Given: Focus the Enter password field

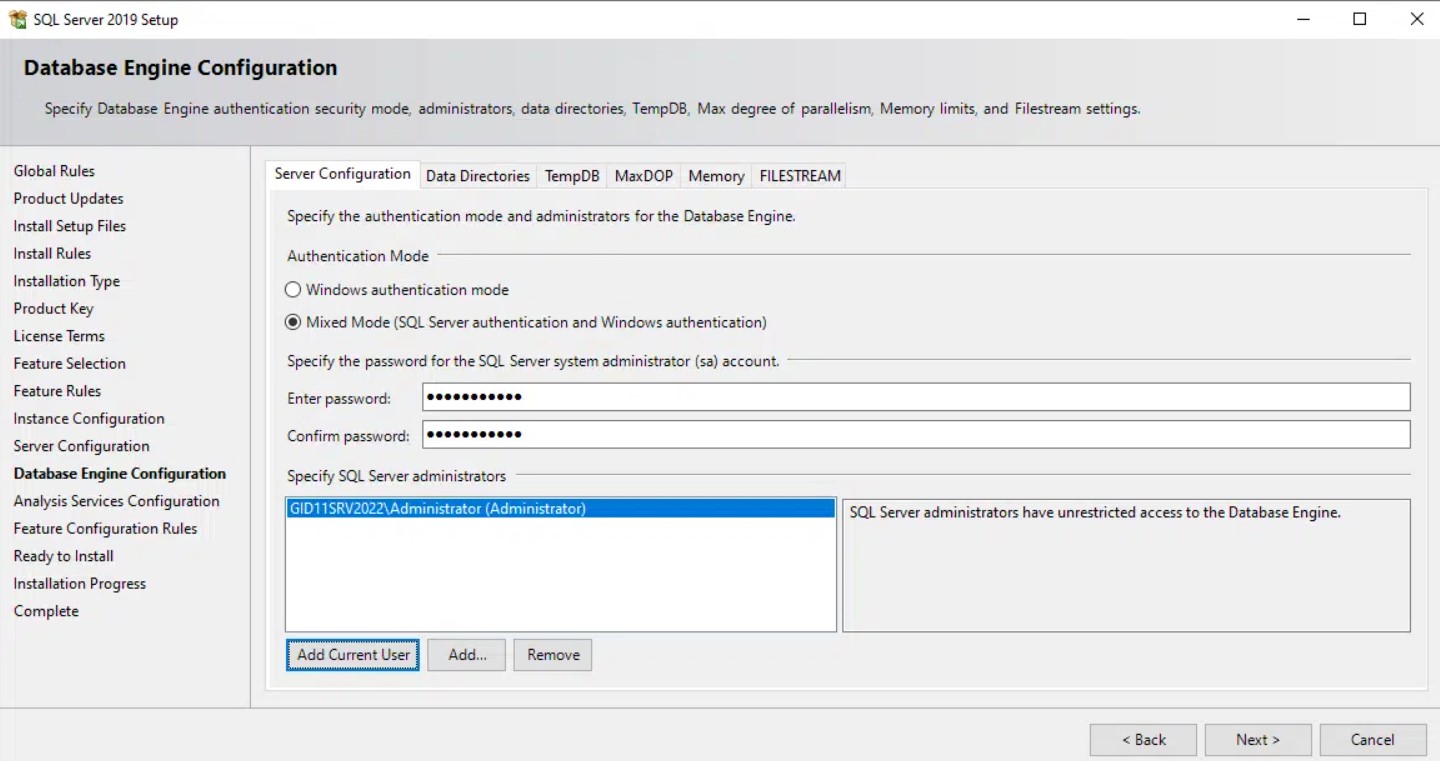Looking at the screenshot, I should 916,397.
